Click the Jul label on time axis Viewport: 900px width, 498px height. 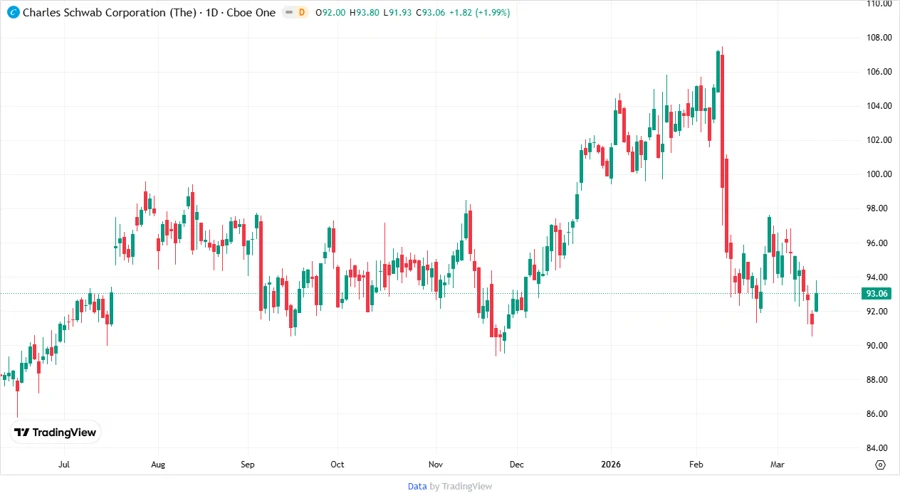(x=64, y=464)
